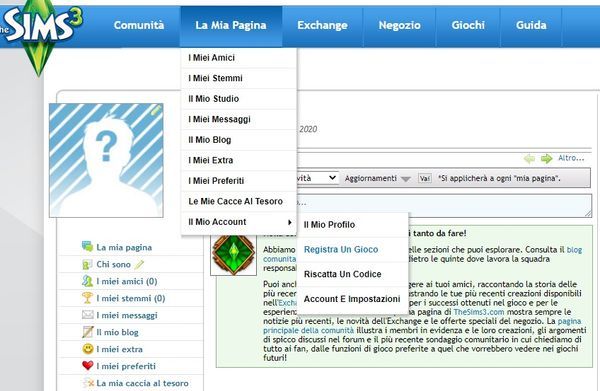600x391 pixels.
Task: Select I Miei Amici from dropdown menu
Action: coord(239,58)
